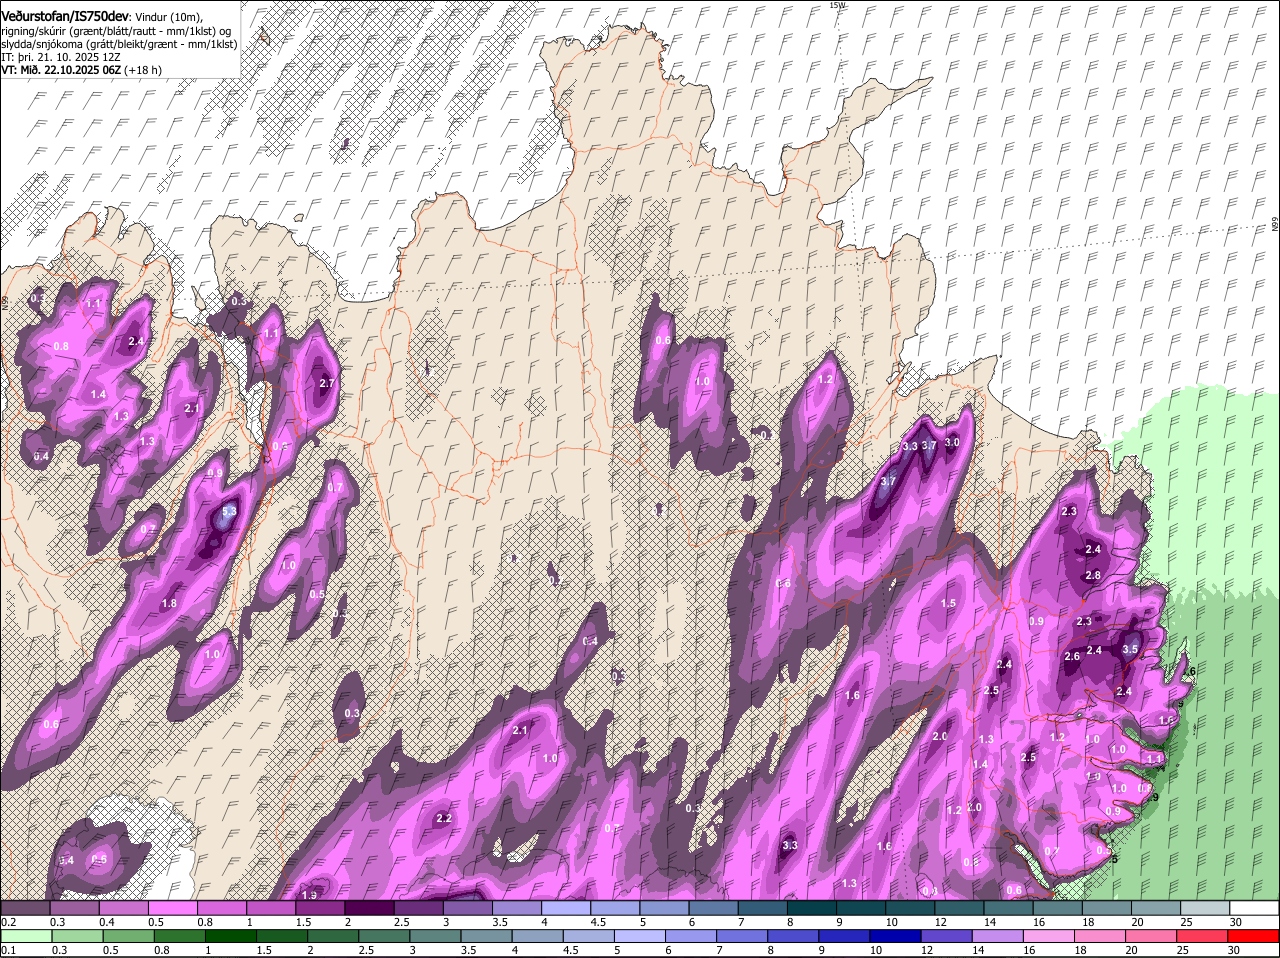
Task: Click the 15W longitude label
Action: pyautogui.click(x=837, y=5)
